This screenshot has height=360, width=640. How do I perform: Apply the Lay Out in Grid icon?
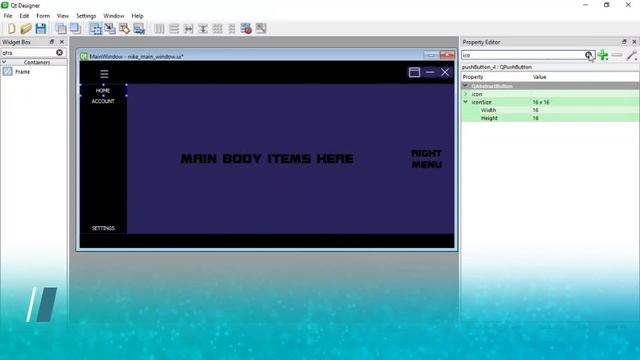(218, 29)
